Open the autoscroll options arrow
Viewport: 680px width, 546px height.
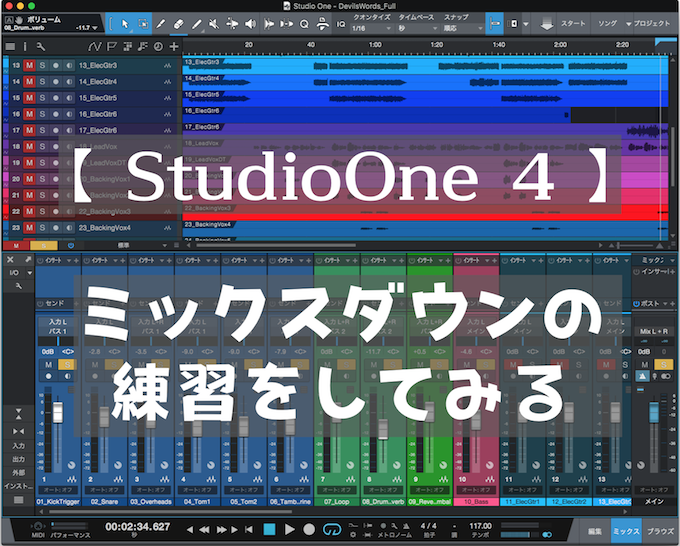526,24
